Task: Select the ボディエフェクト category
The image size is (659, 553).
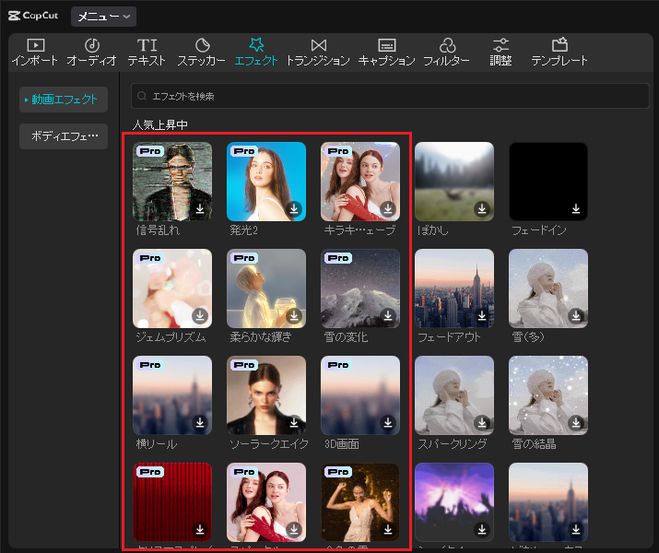Action: pyautogui.click(x=64, y=136)
